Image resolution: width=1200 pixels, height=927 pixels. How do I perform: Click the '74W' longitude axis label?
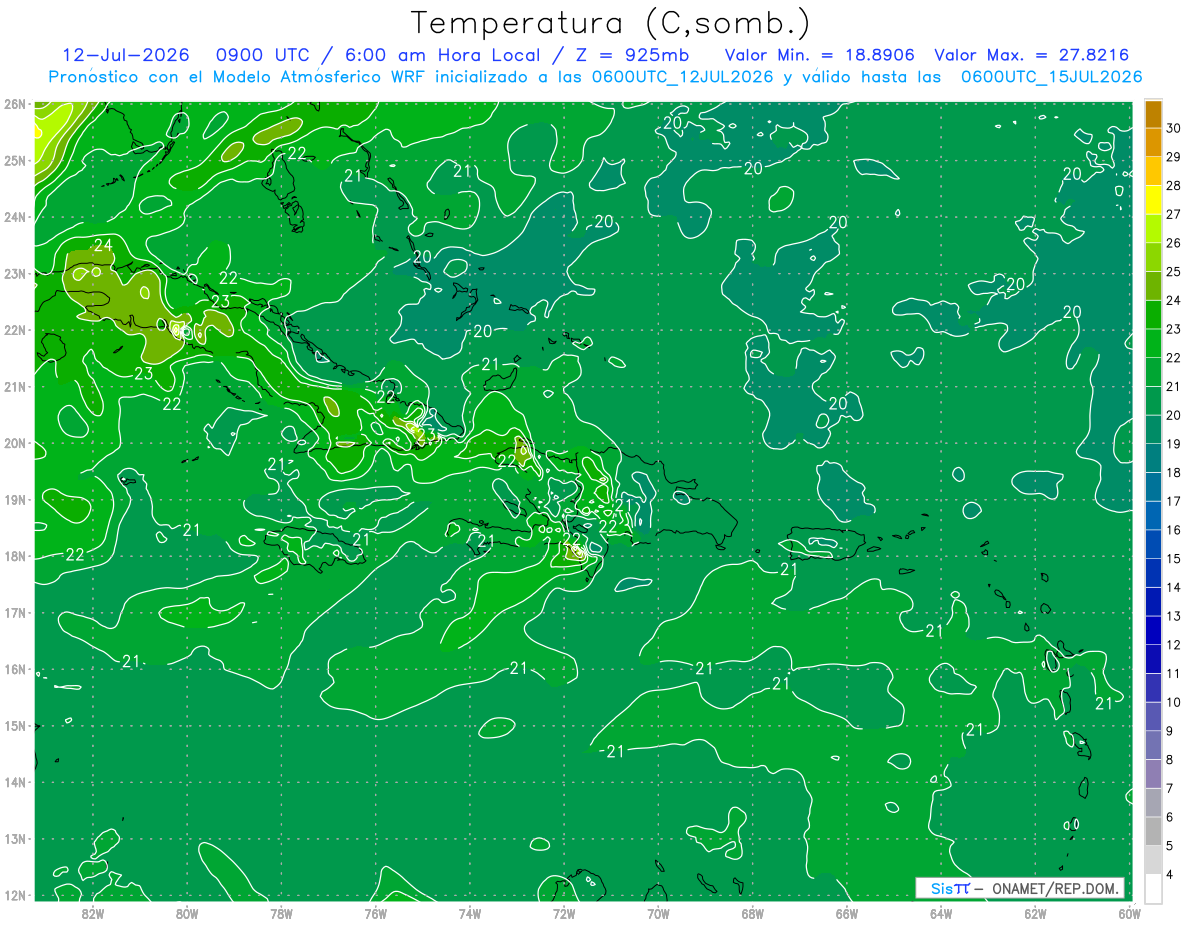pyautogui.click(x=469, y=914)
